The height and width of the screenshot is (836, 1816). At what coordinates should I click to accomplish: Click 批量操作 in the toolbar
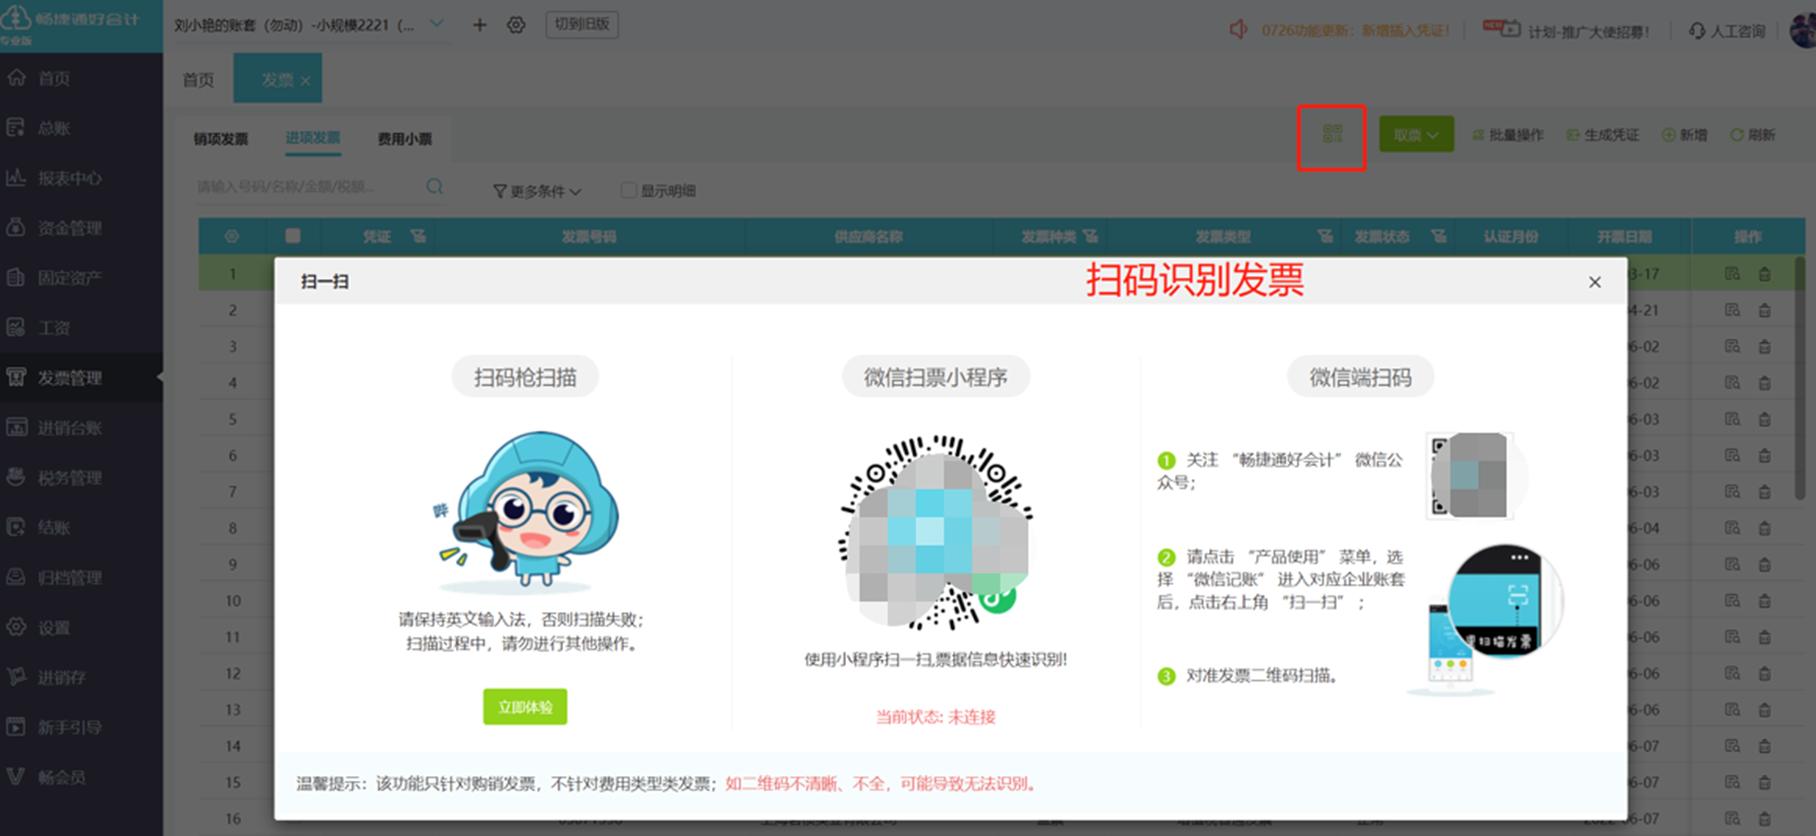click(x=1508, y=135)
